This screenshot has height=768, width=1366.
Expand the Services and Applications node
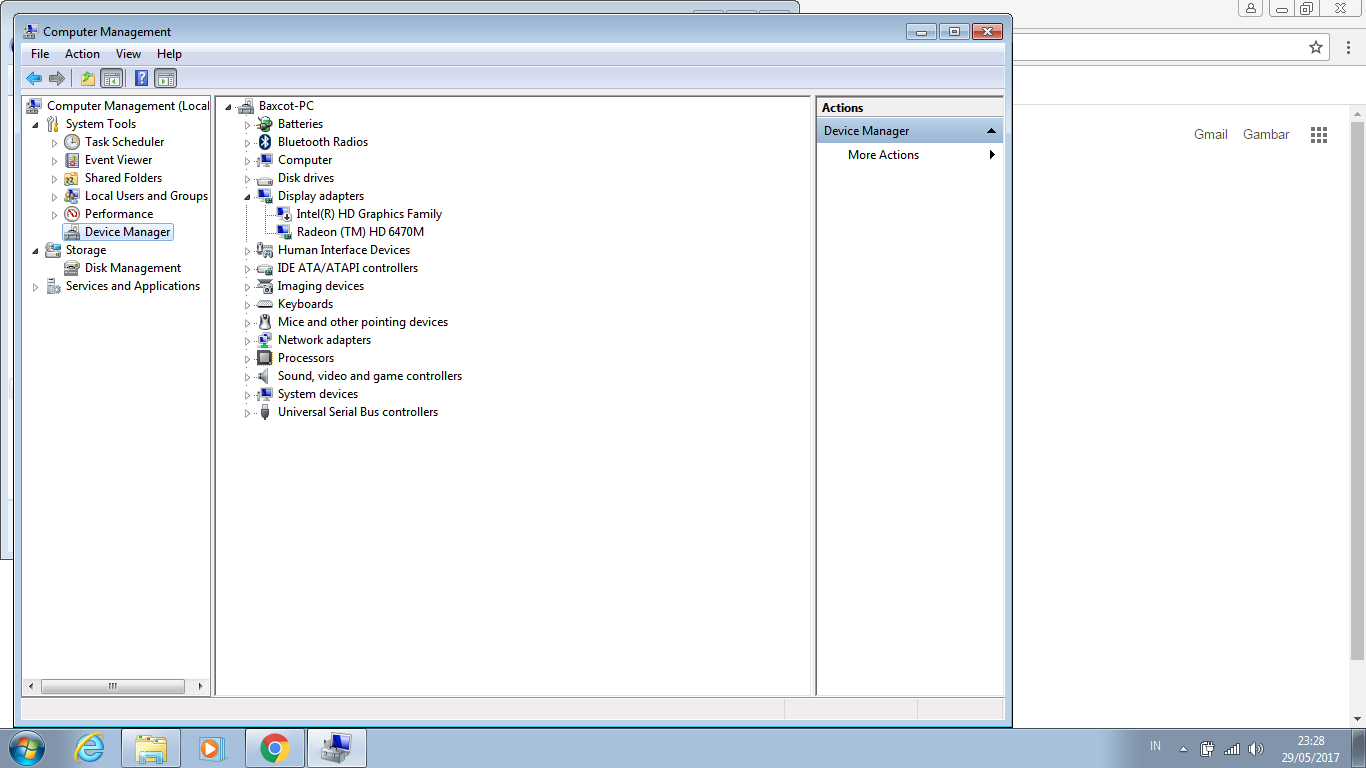[x=36, y=286]
